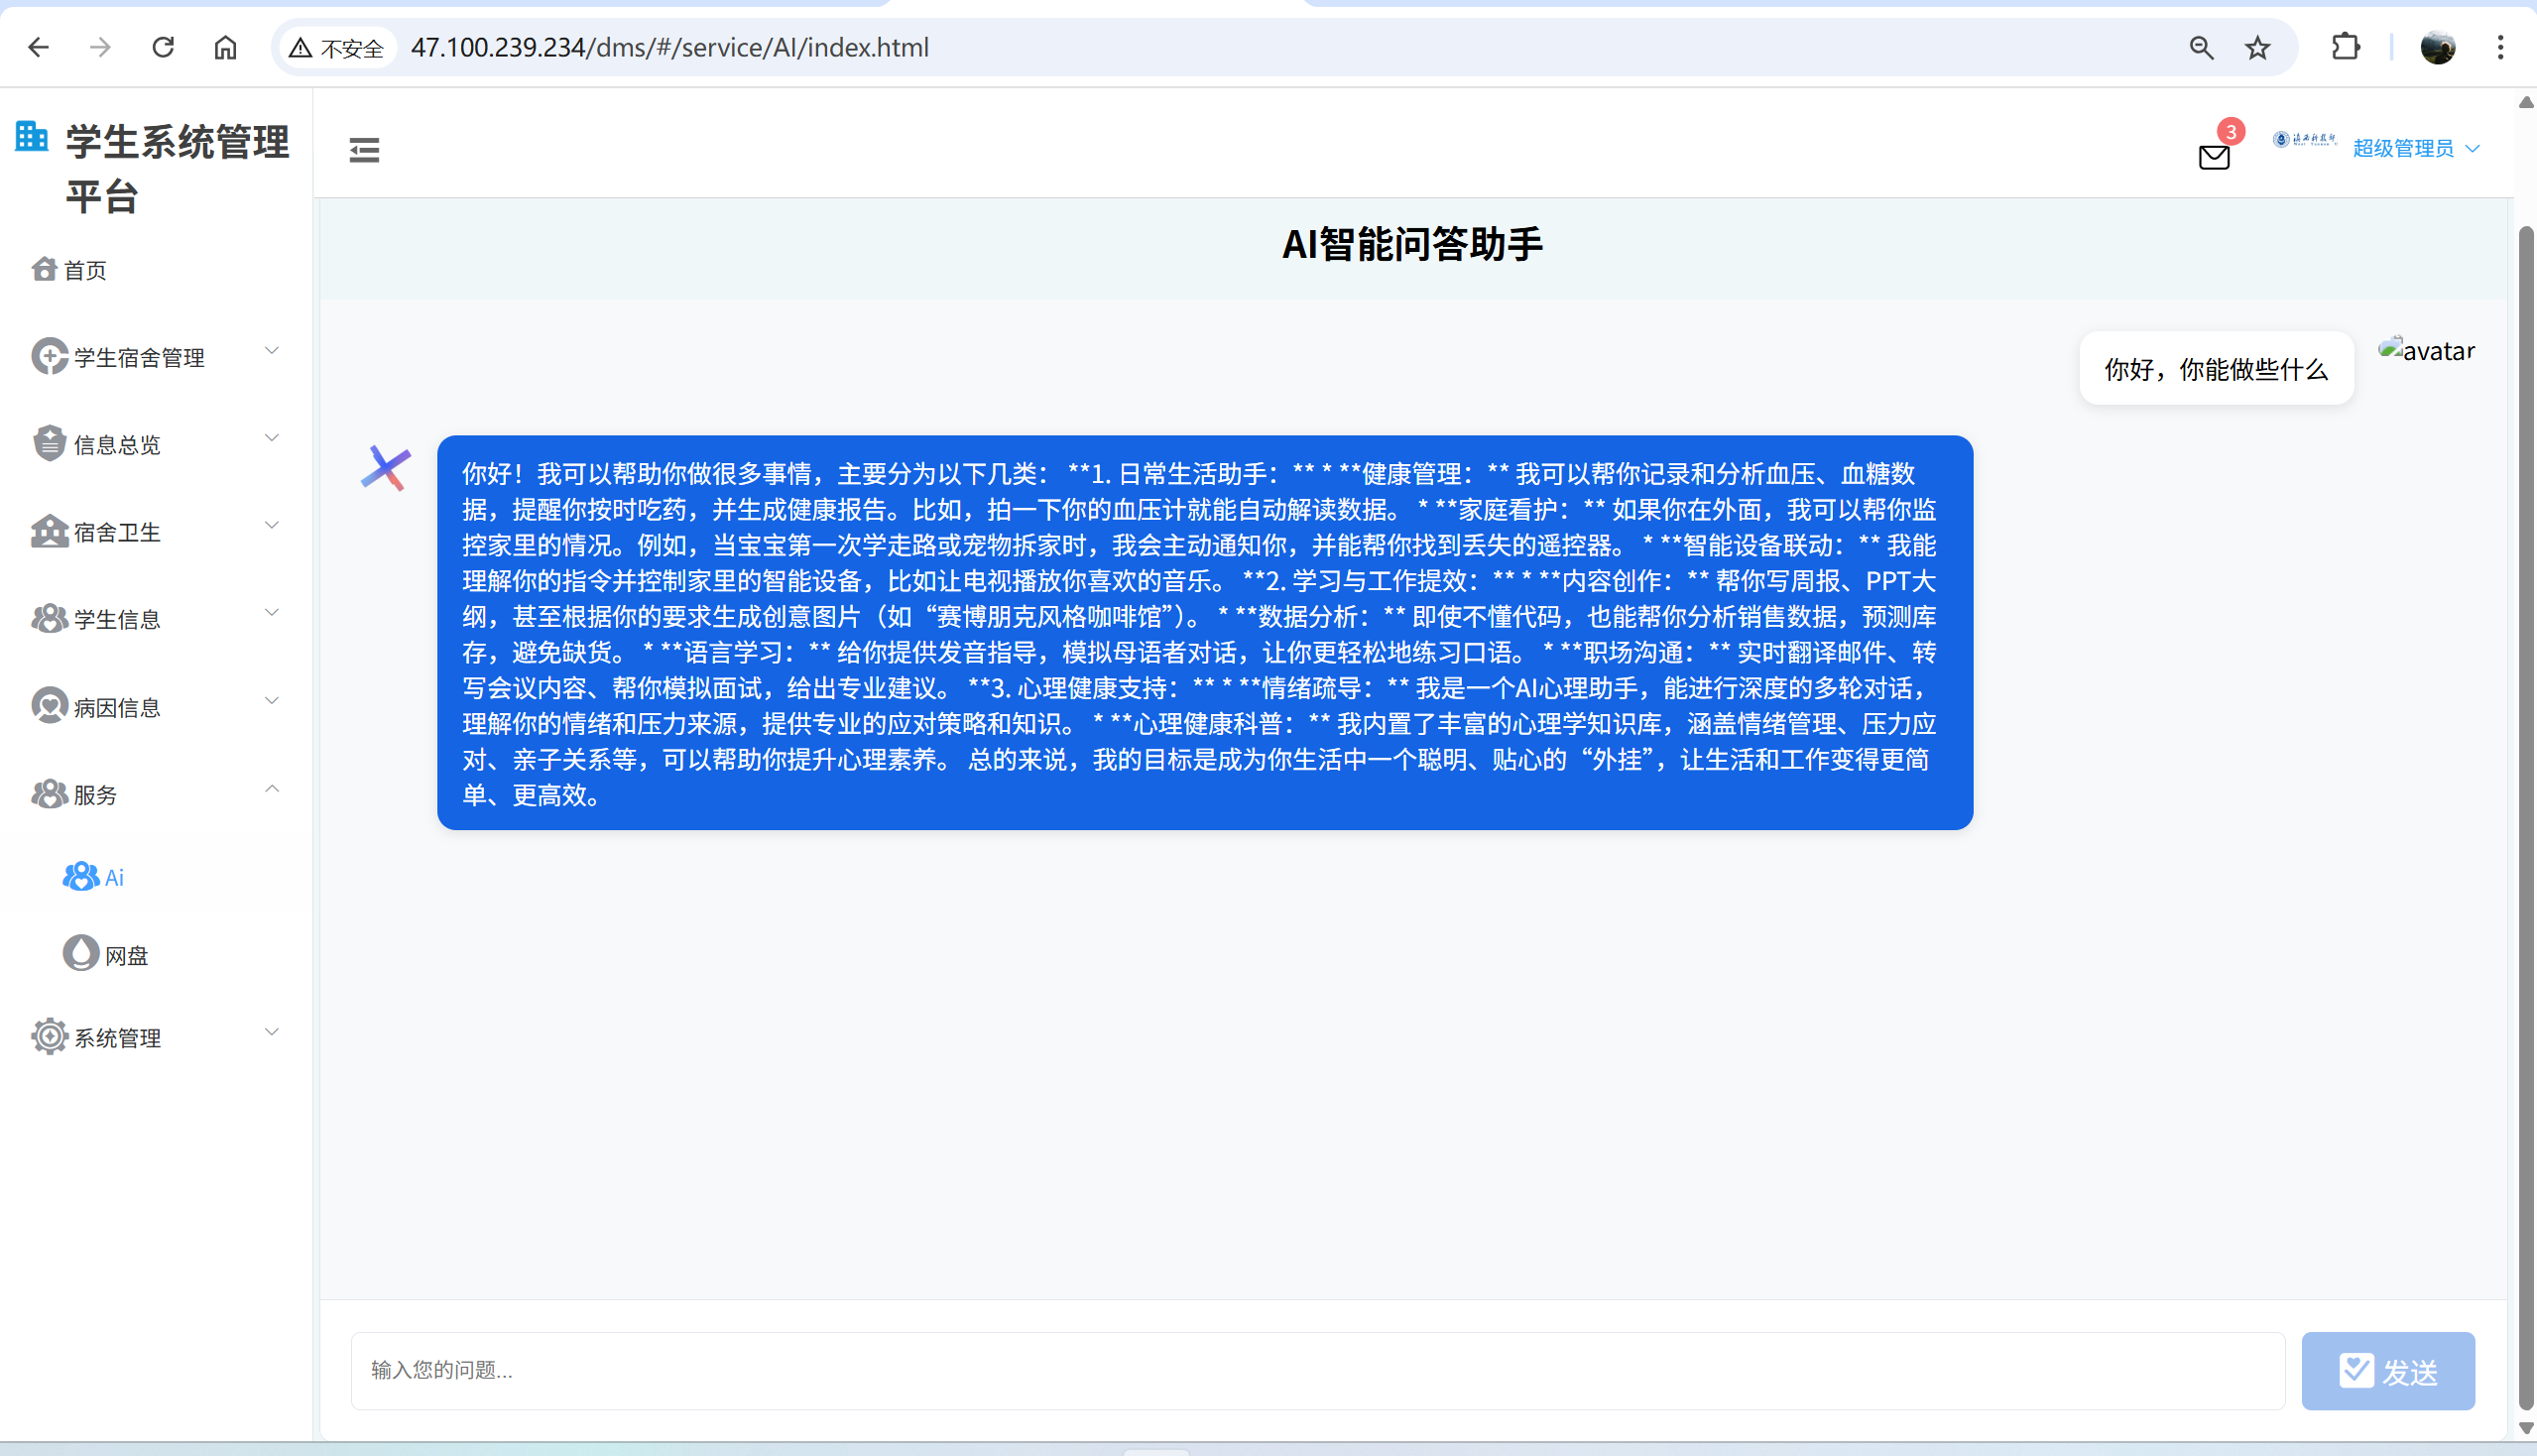Open the Ai submenu item

pos(113,877)
